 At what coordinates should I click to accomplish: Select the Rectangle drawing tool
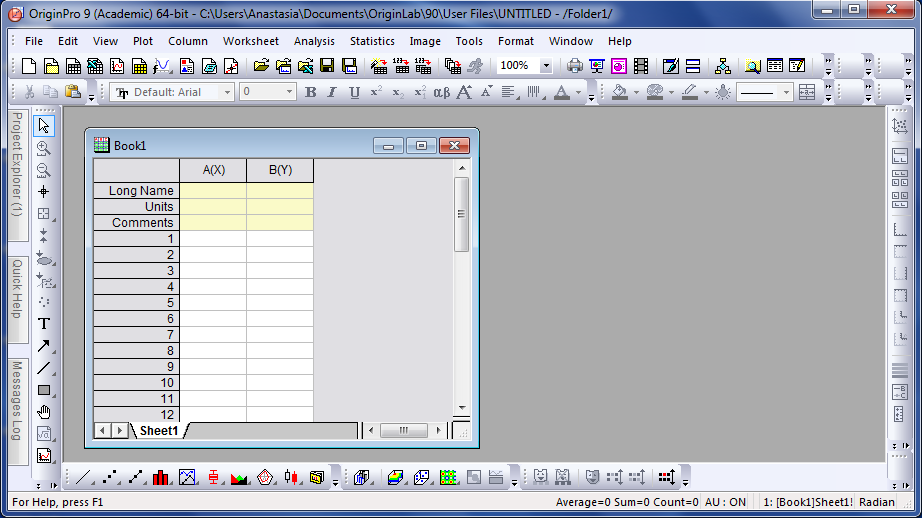(44, 390)
